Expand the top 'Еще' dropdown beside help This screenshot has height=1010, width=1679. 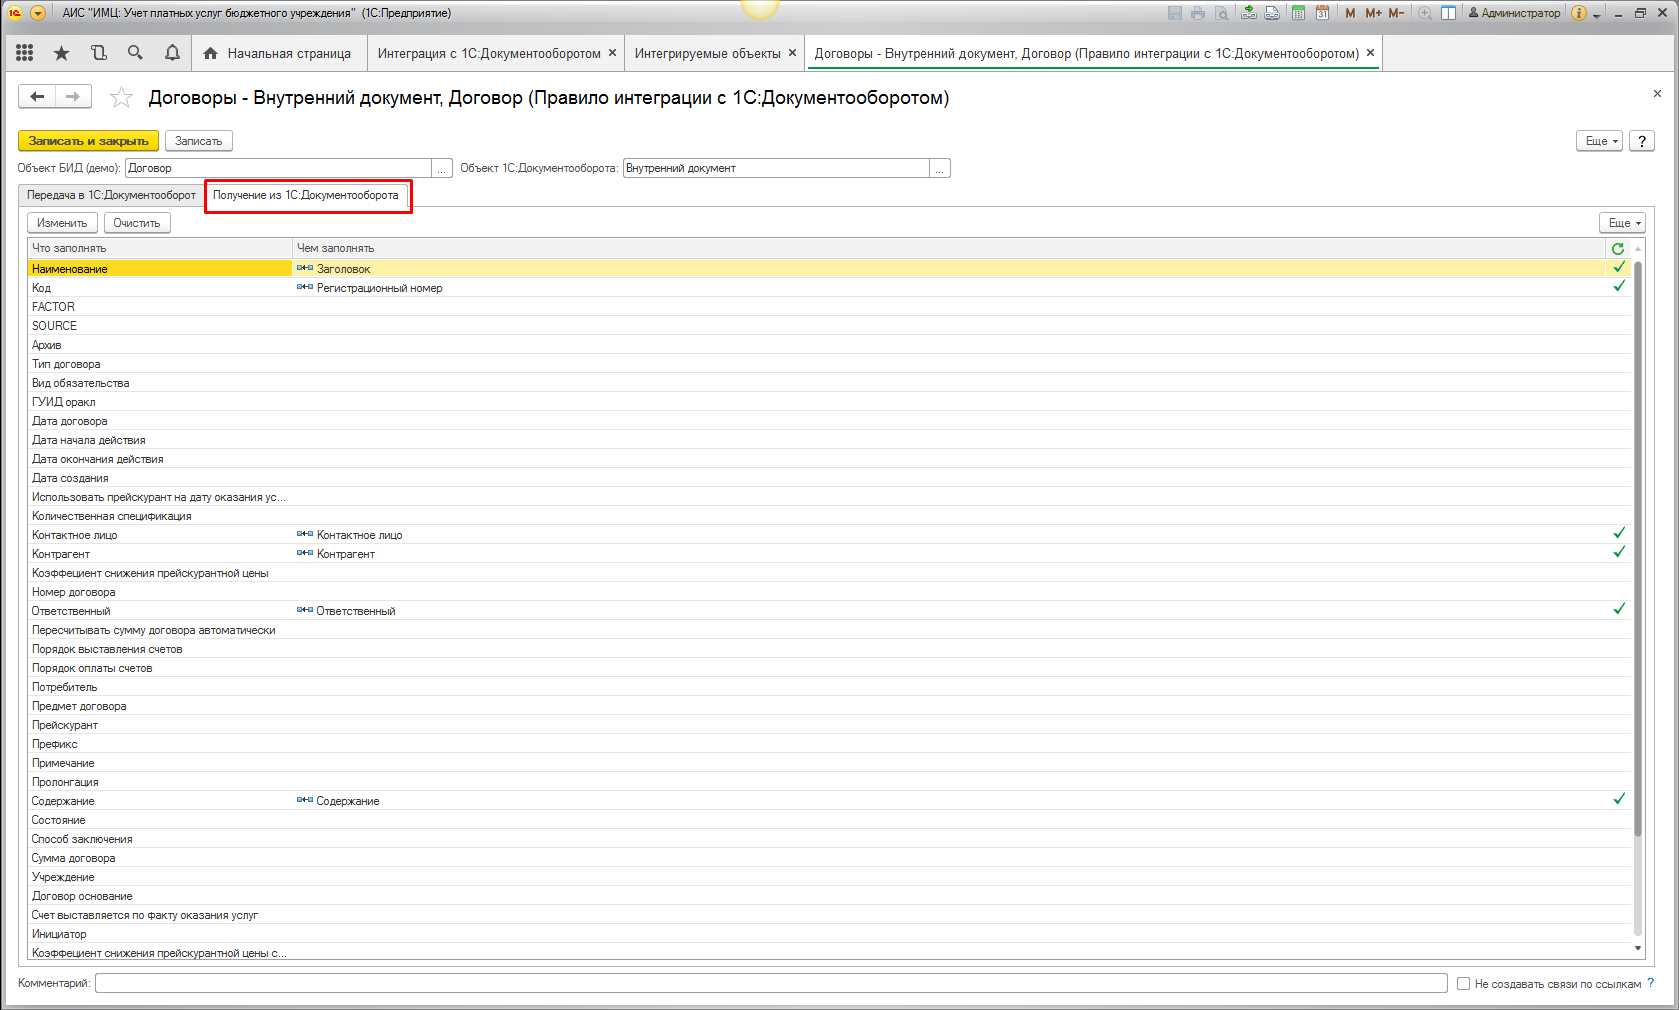(1600, 141)
